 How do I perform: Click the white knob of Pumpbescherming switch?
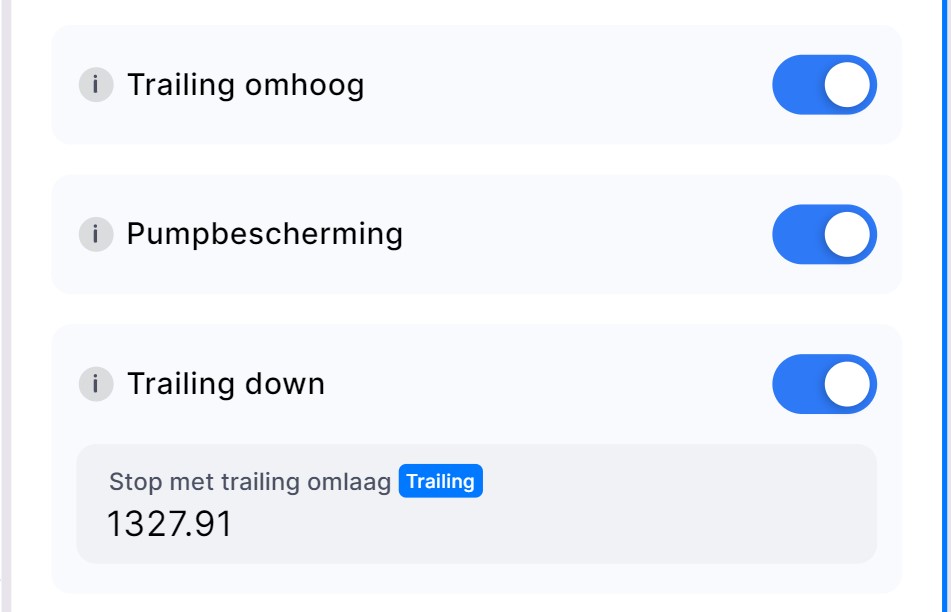pos(848,234)
